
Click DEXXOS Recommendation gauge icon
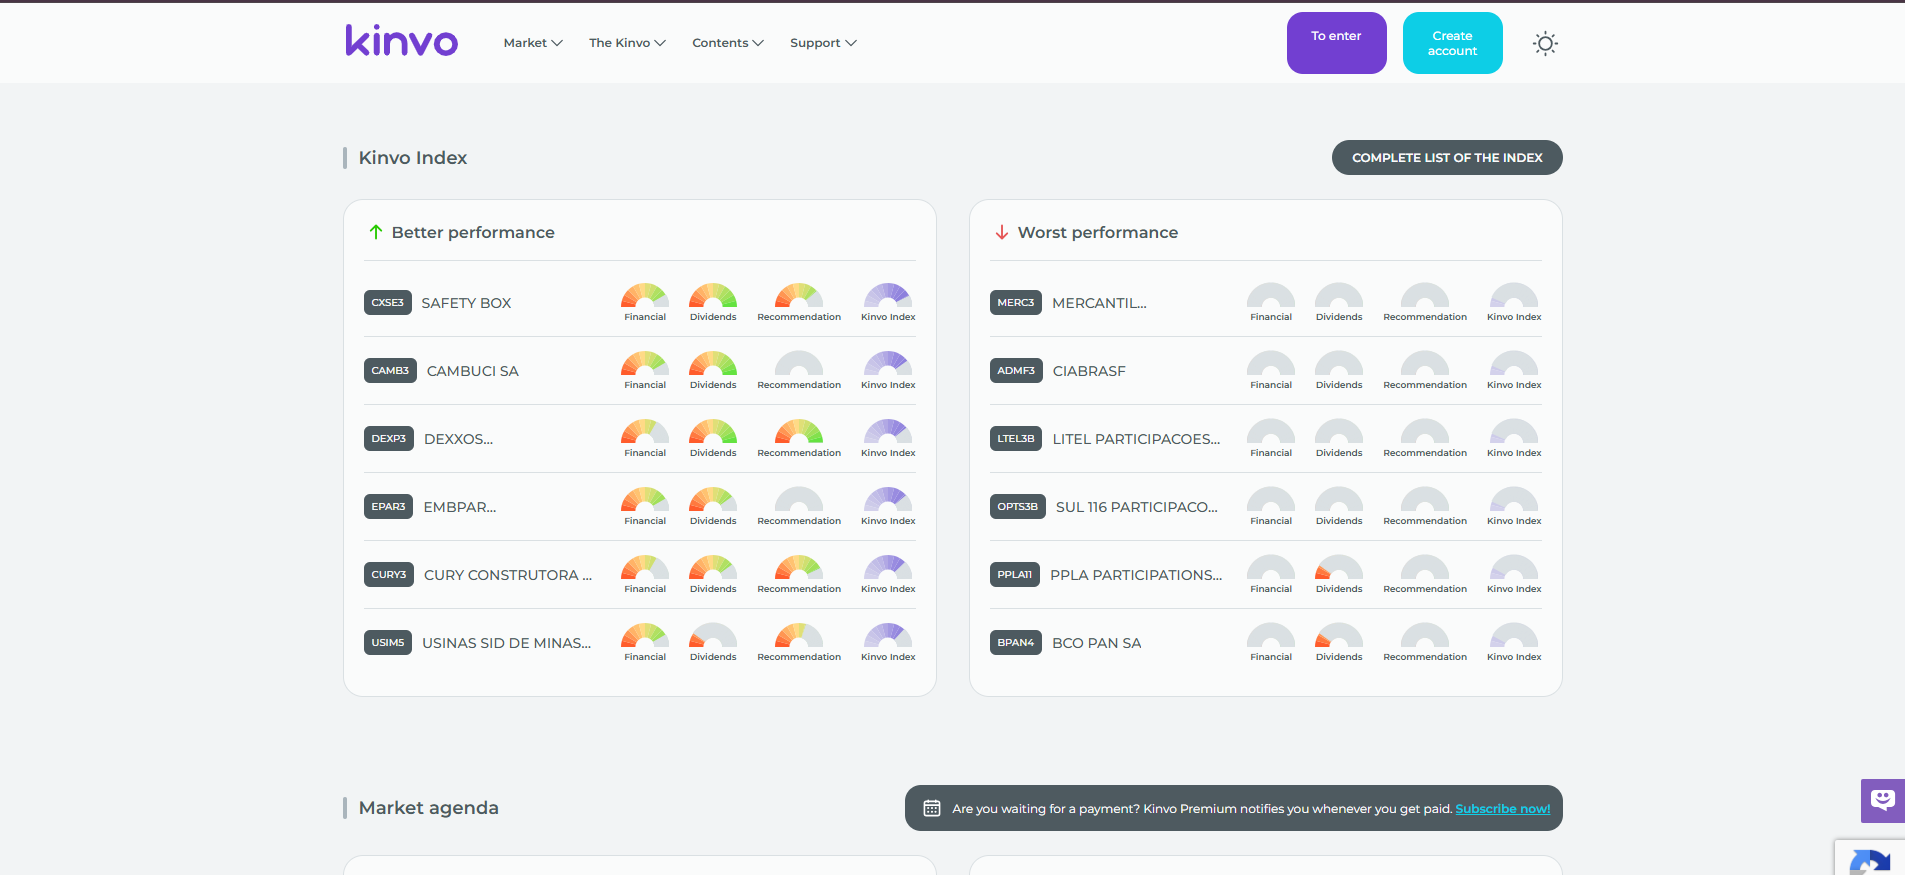click(799, 431)
